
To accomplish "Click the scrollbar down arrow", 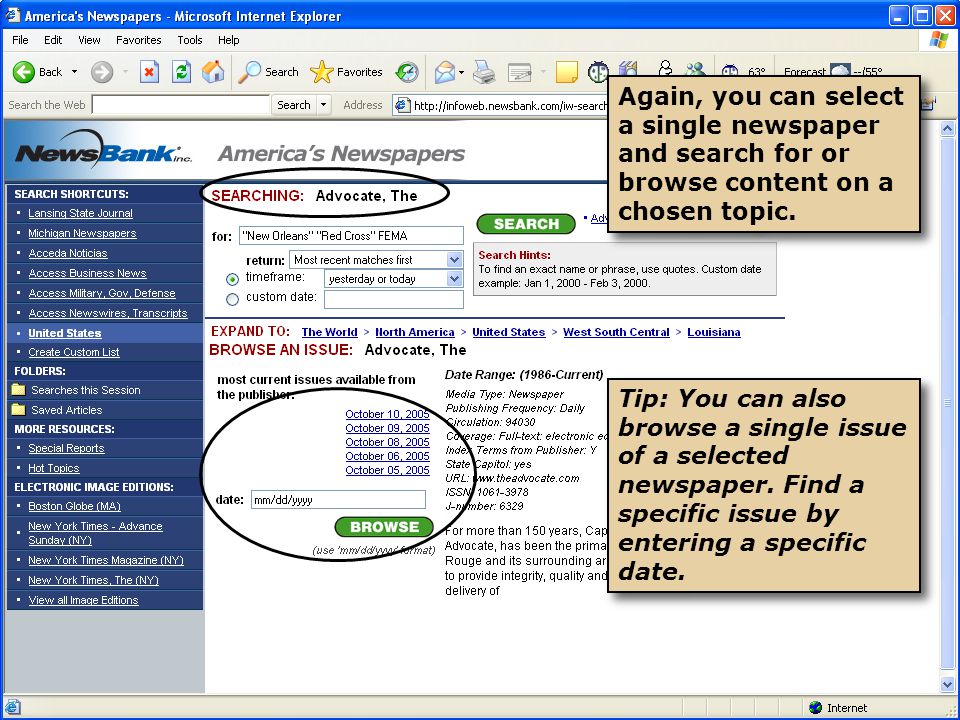I will 947,685.
